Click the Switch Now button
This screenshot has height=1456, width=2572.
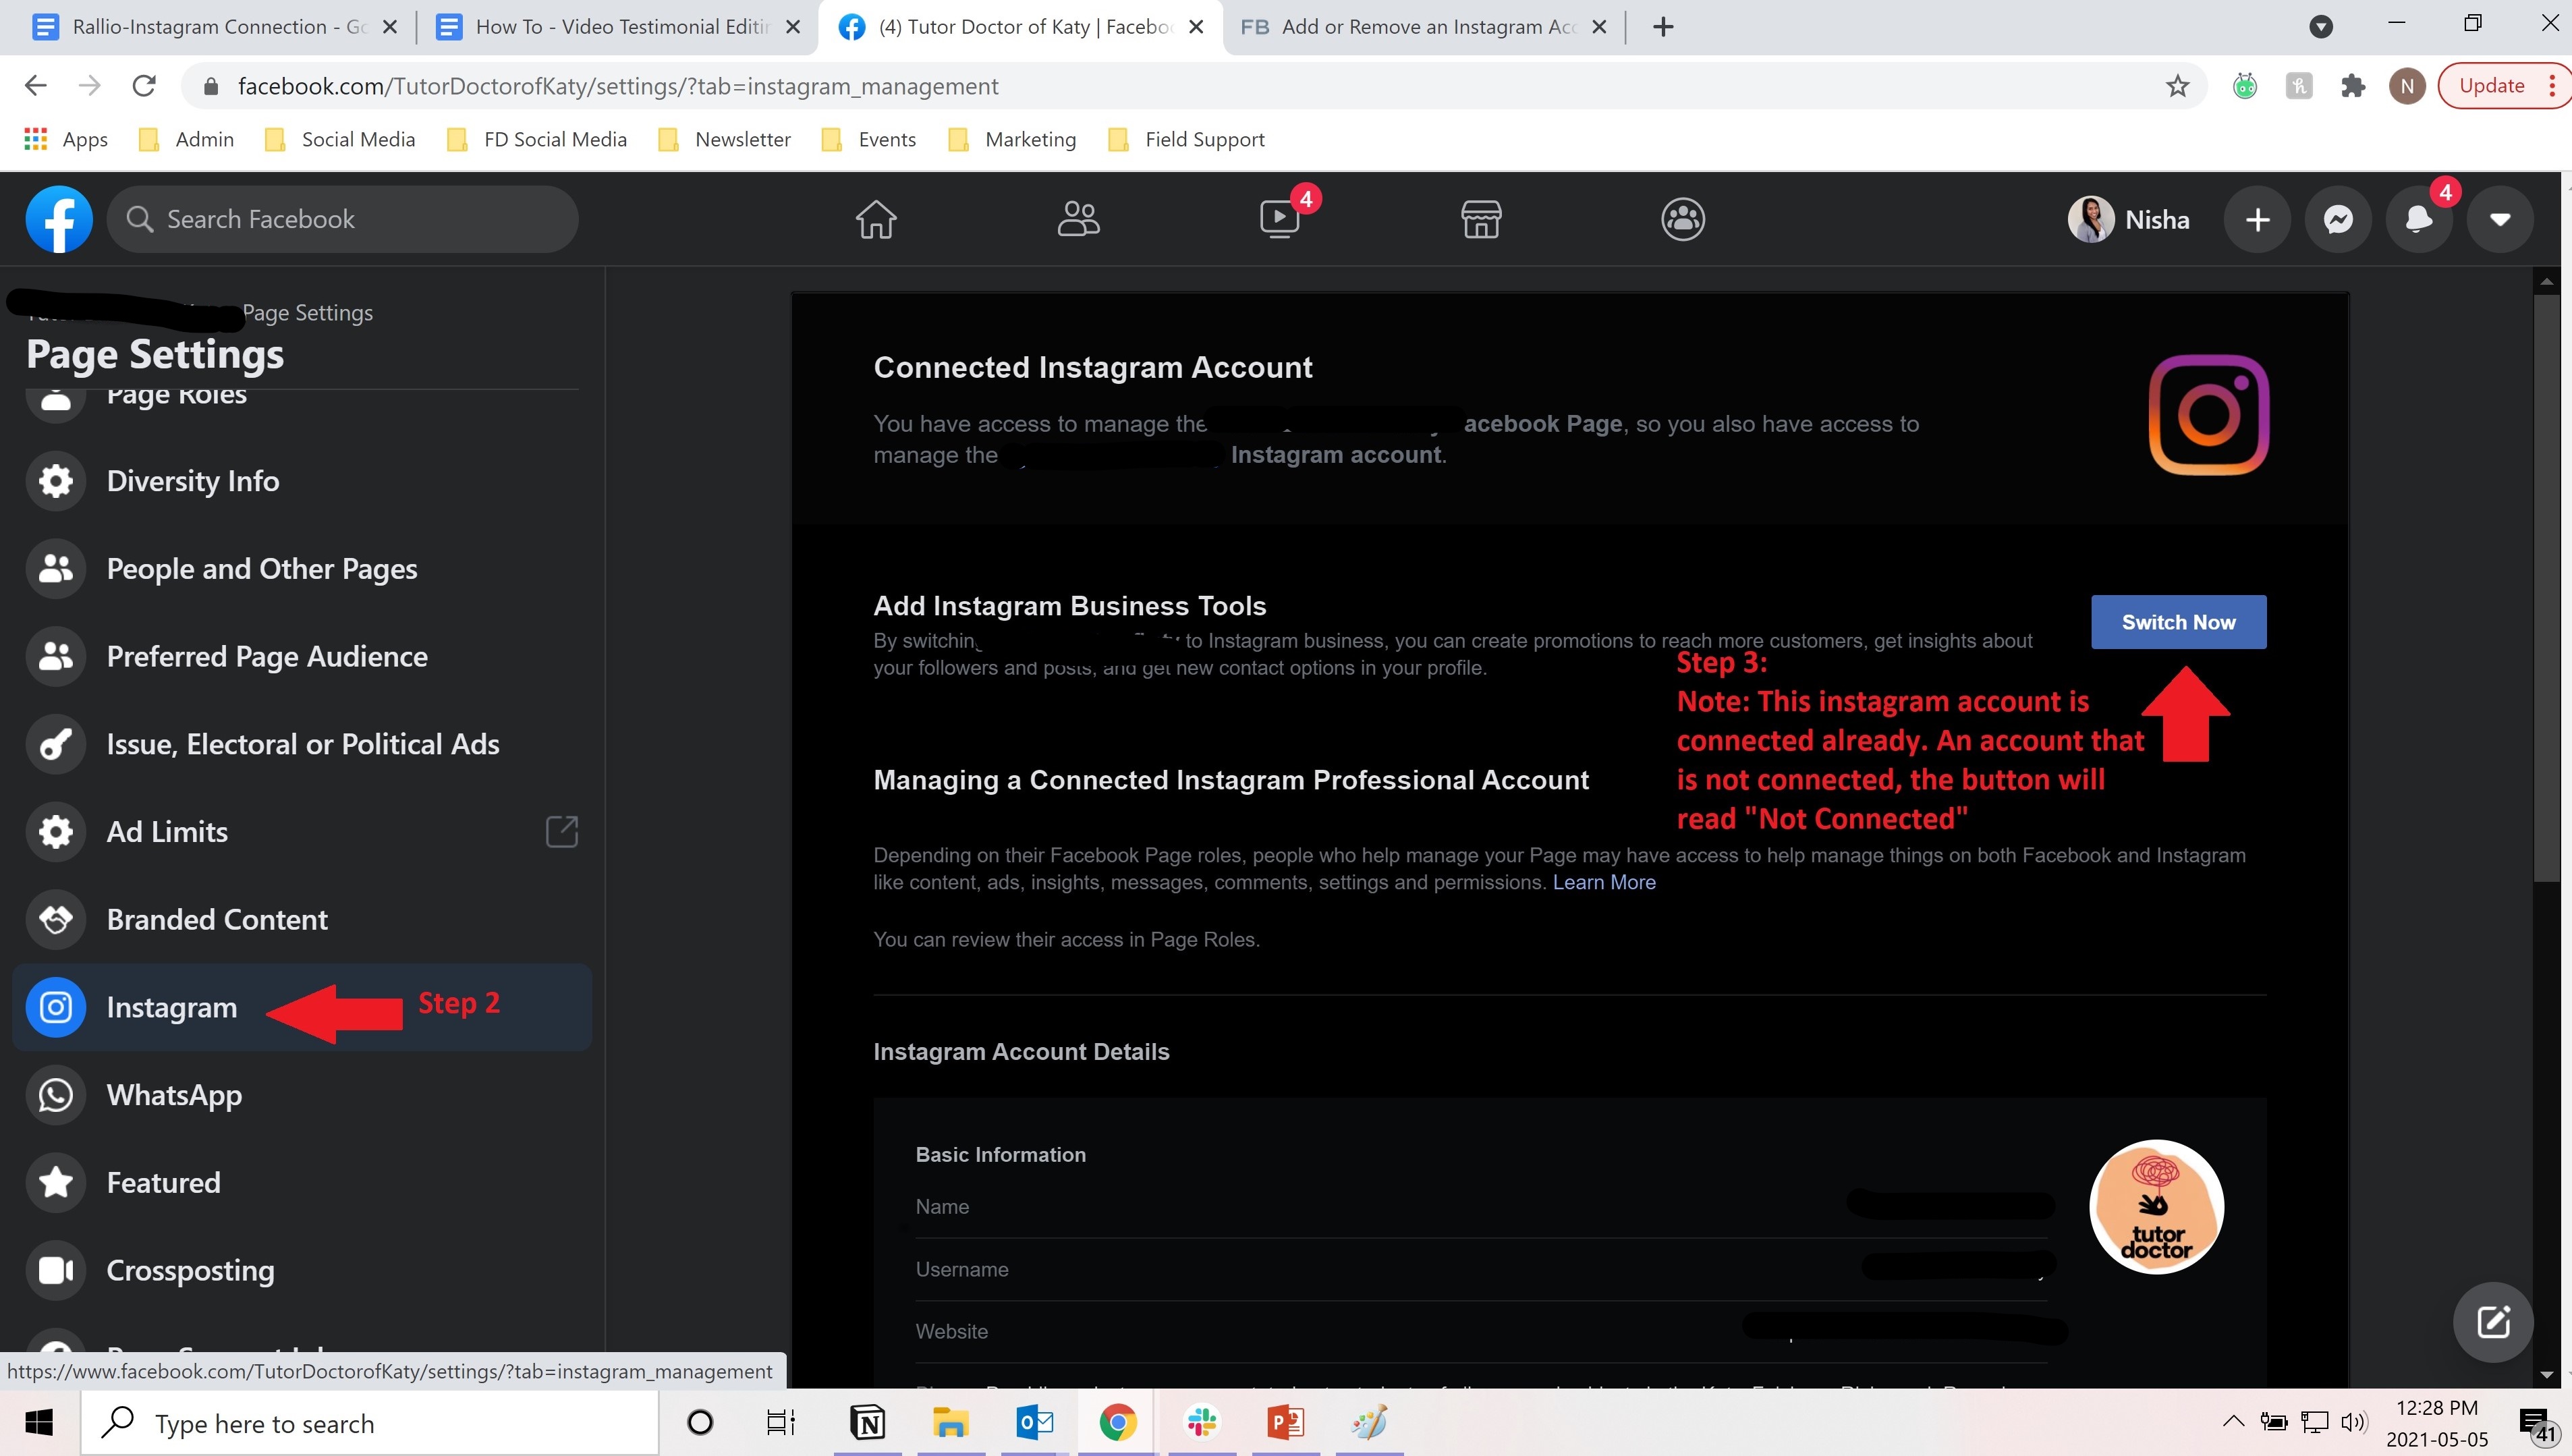(2178, 622)
